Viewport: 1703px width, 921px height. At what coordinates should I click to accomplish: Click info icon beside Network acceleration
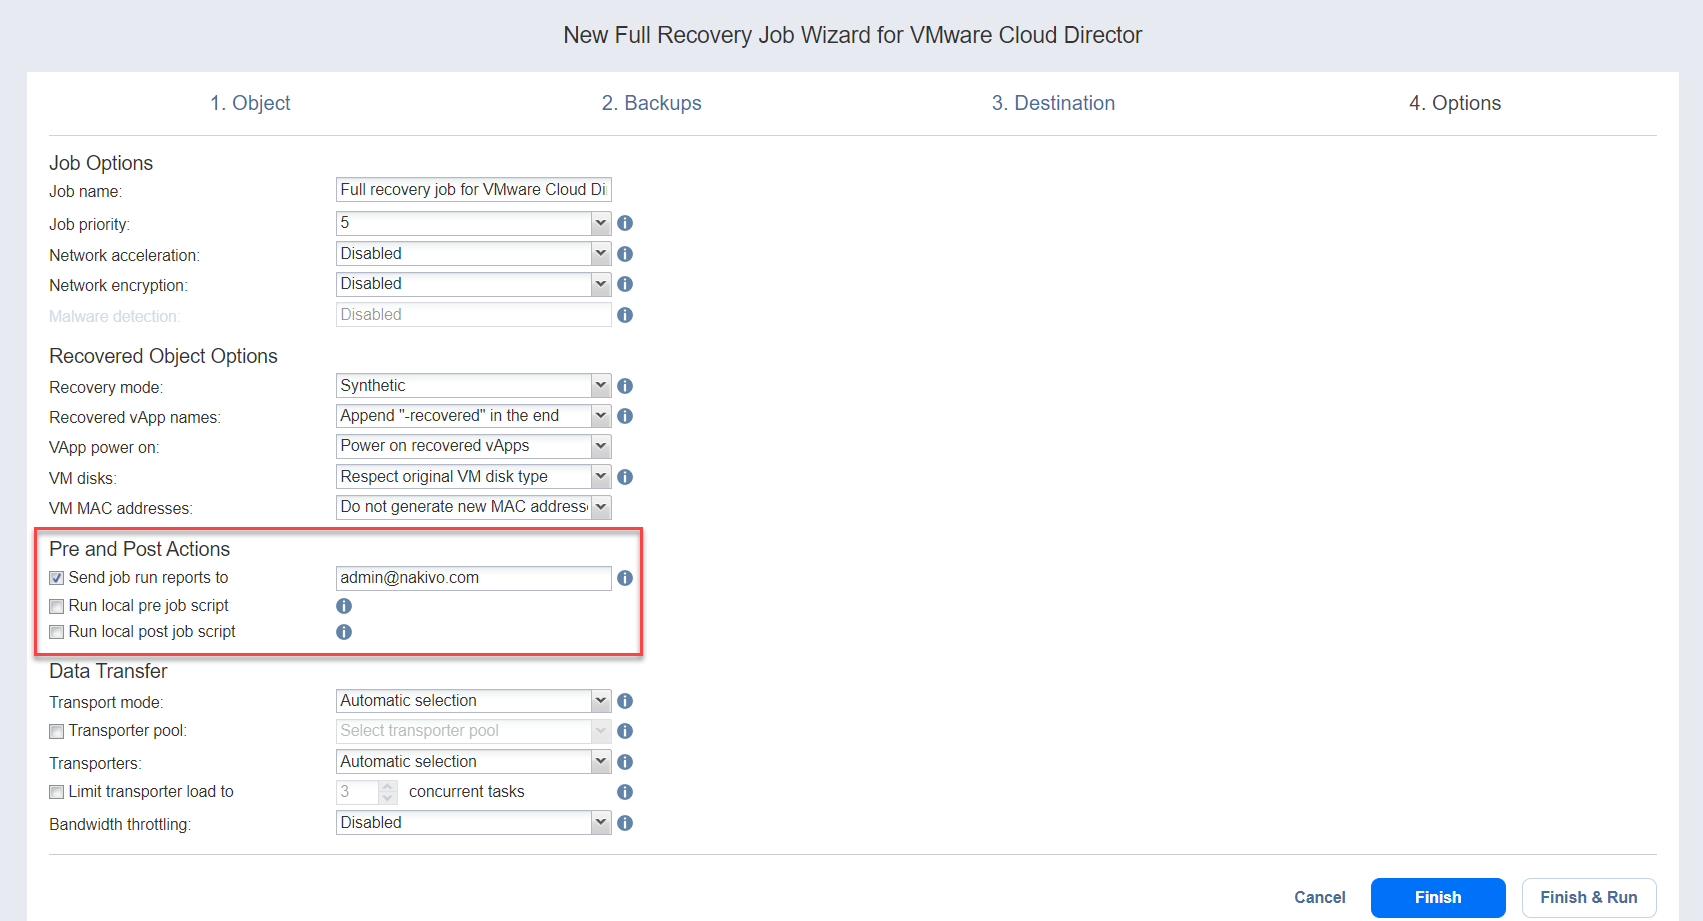tap(625, 254)
